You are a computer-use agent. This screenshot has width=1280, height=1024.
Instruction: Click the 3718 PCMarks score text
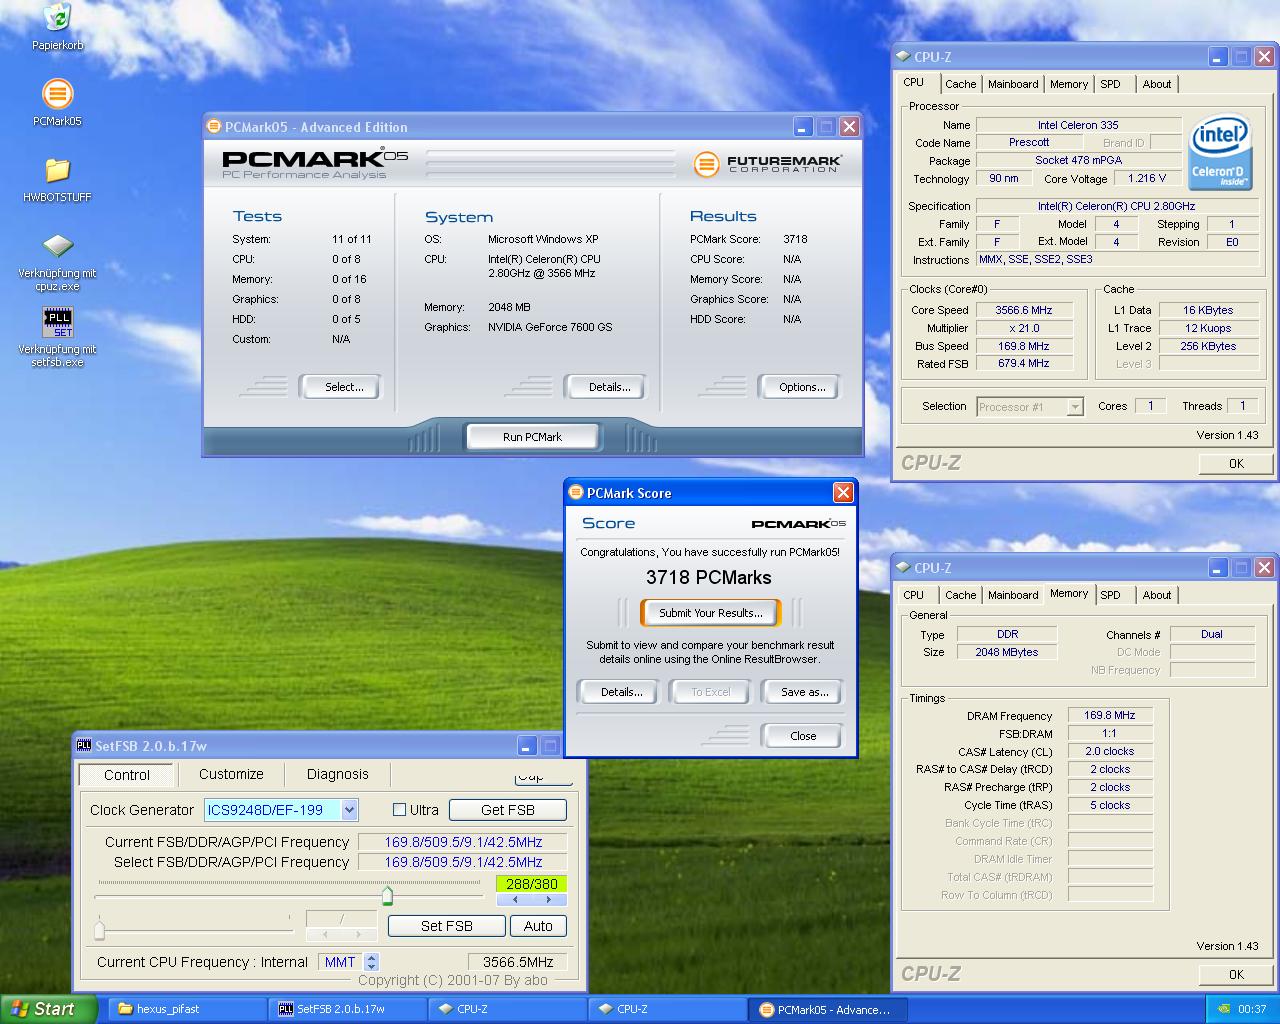coord(709,577)
